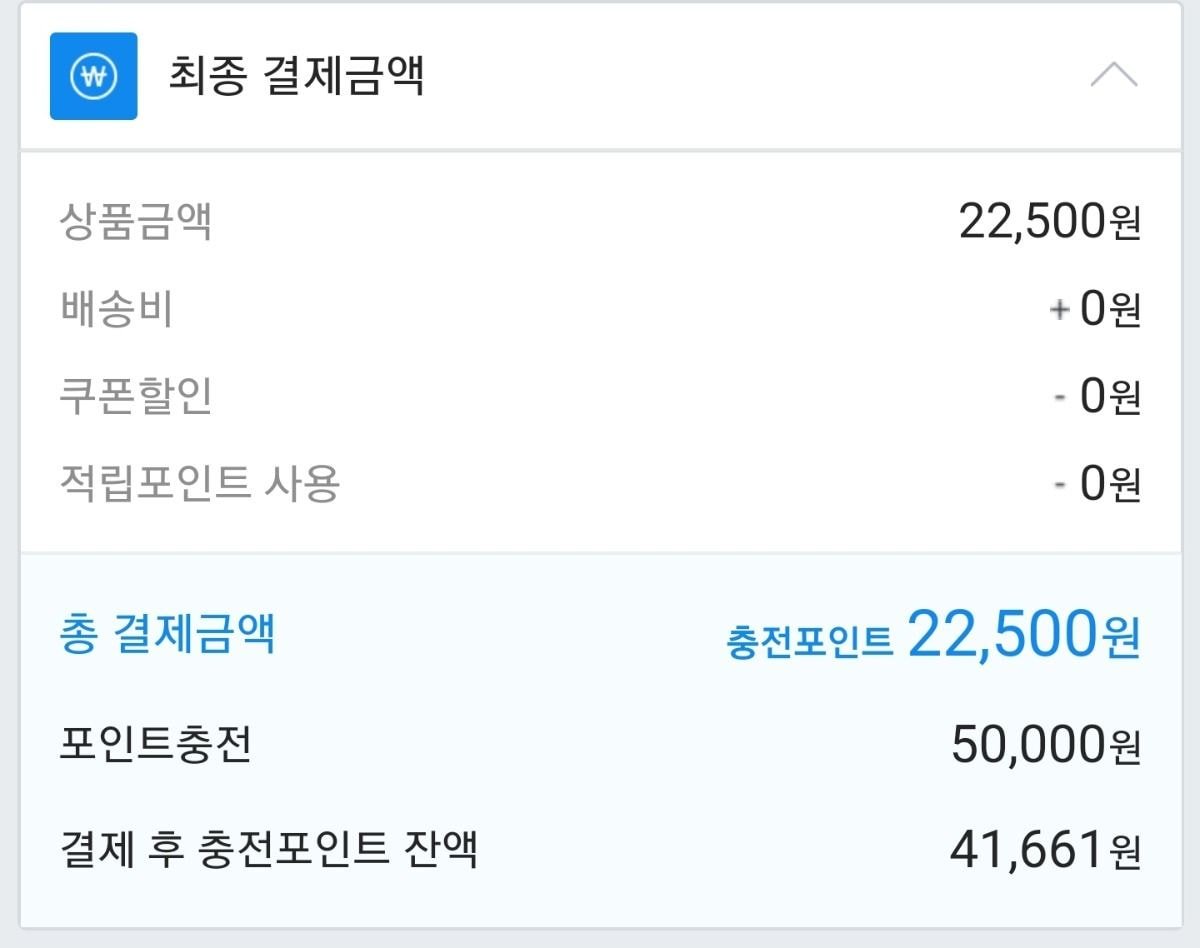This screenshot has width=1200, height=948.
Task: Select the 결제 후 충전포인트 잔액 label
Action: pos(268,851)
